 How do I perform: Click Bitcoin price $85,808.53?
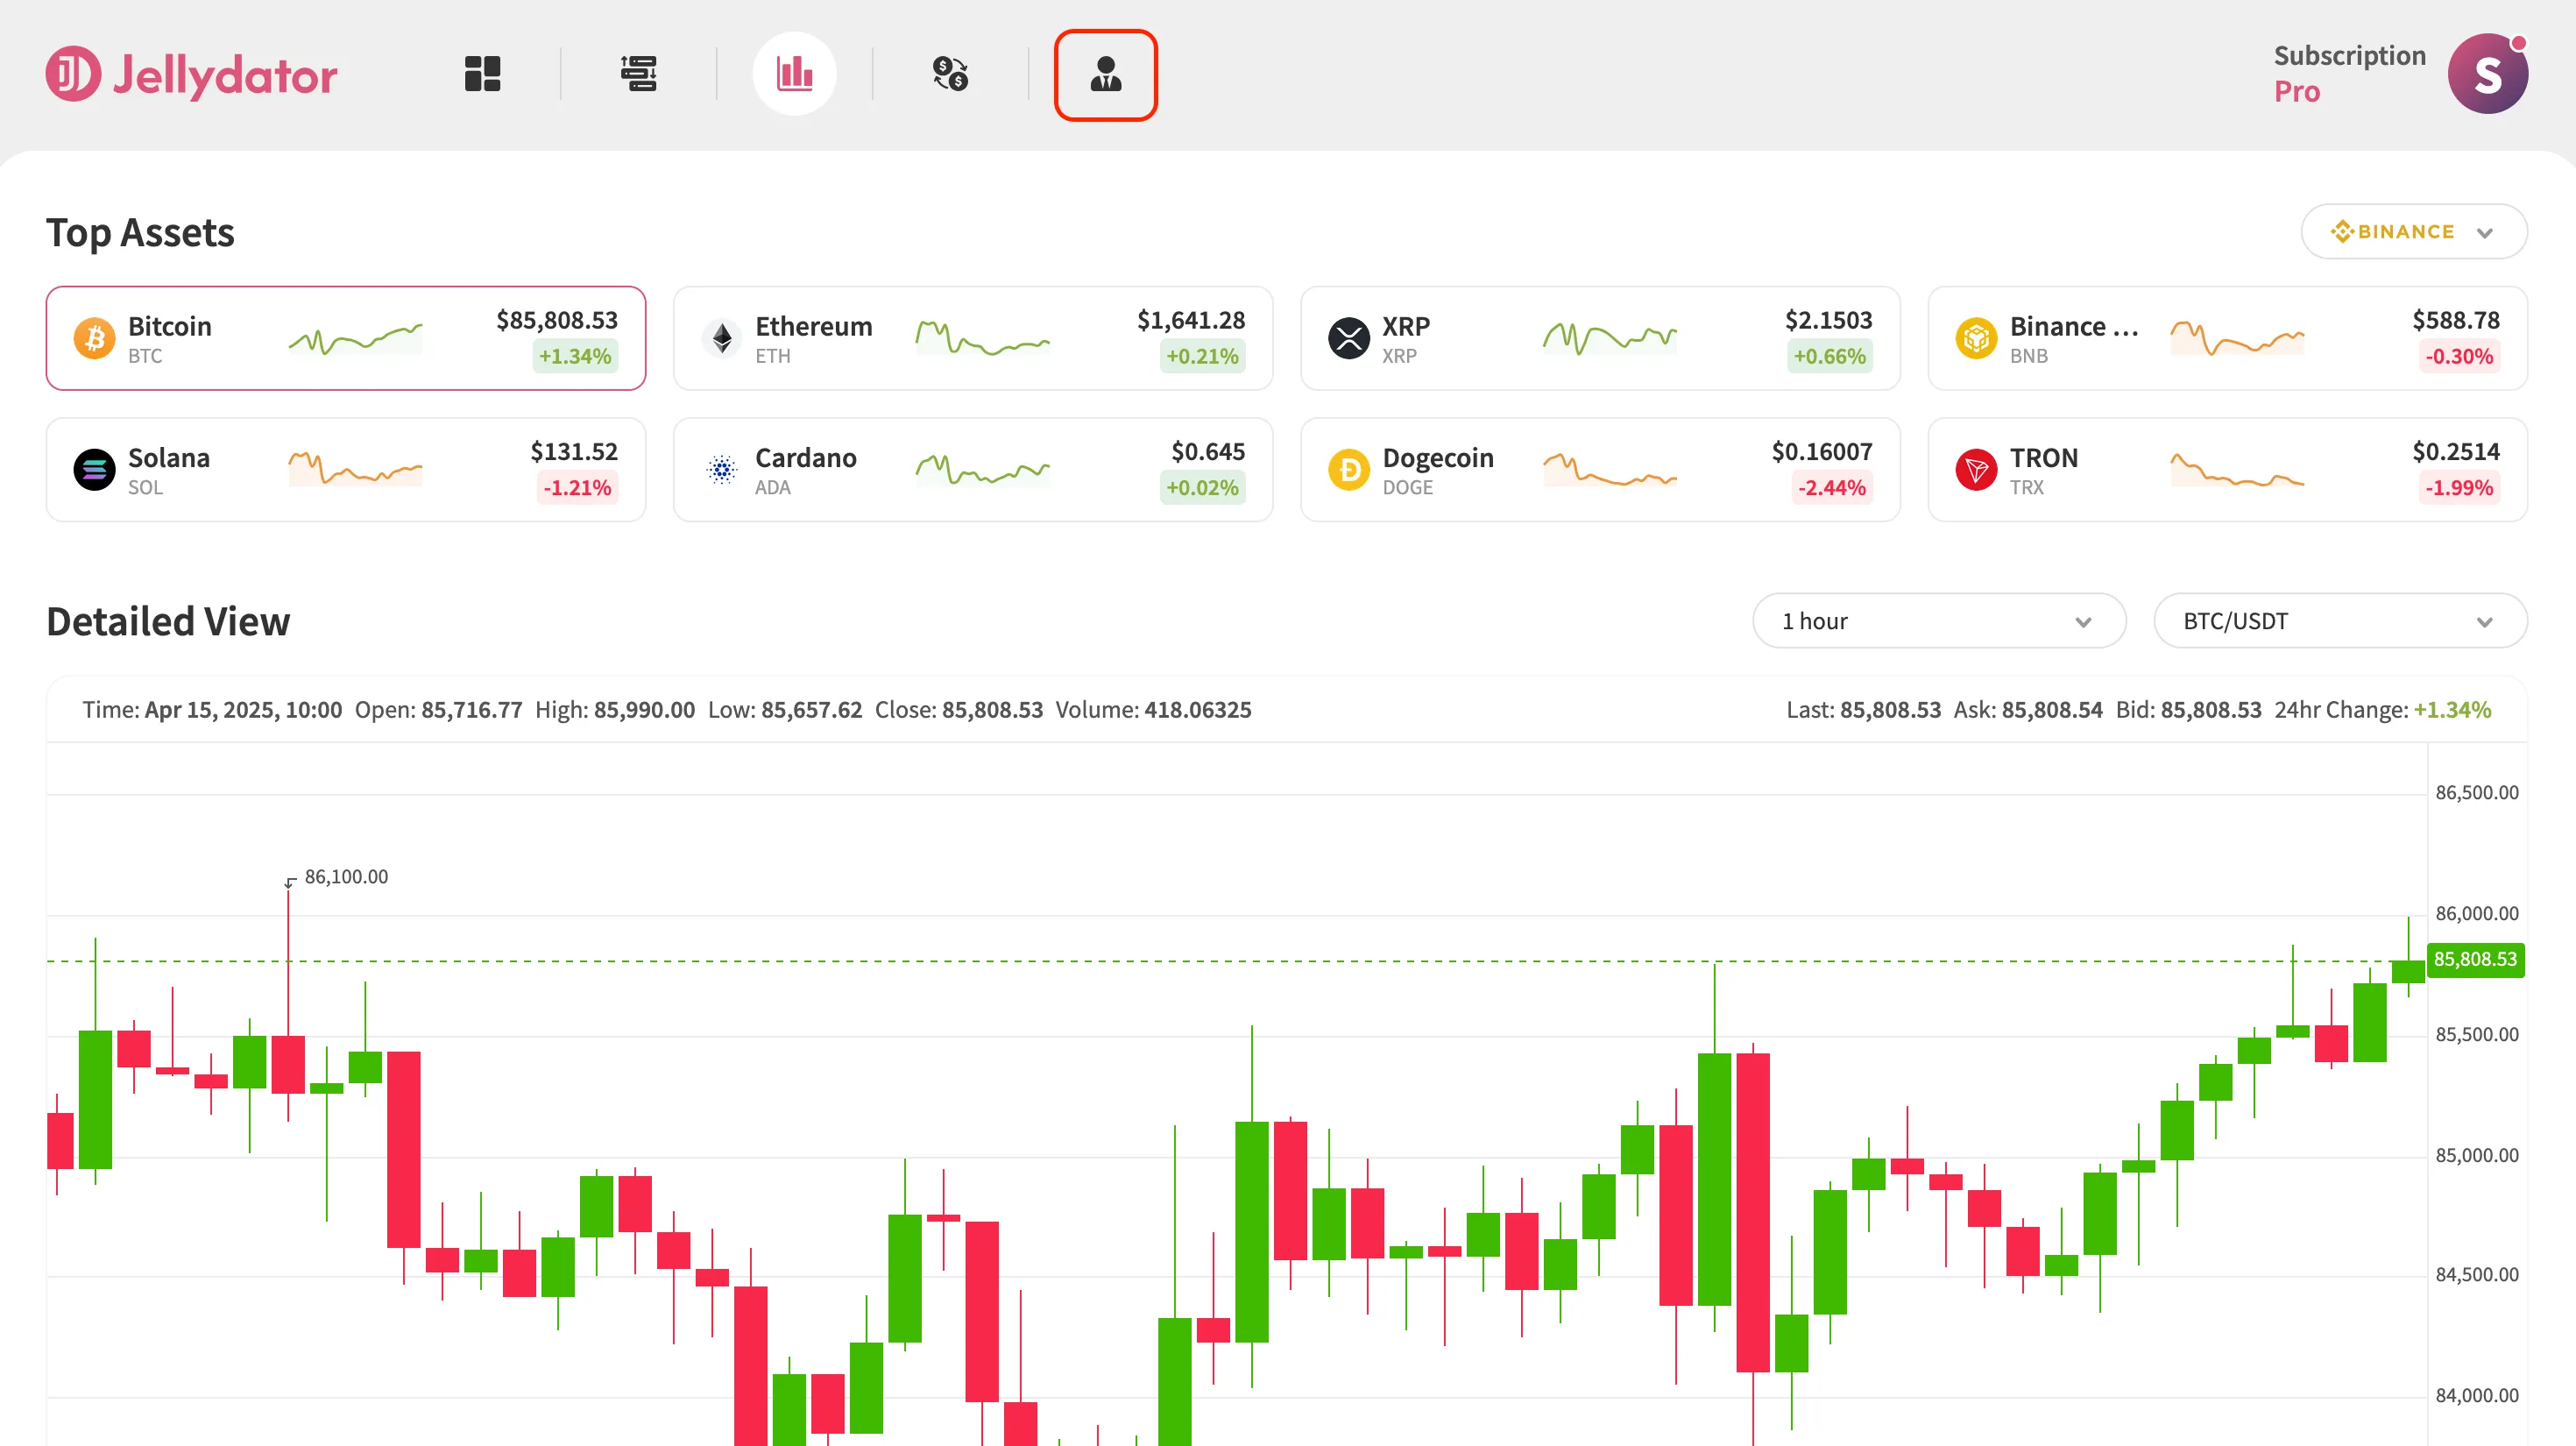pyautogui.click(x=557, y=320)
